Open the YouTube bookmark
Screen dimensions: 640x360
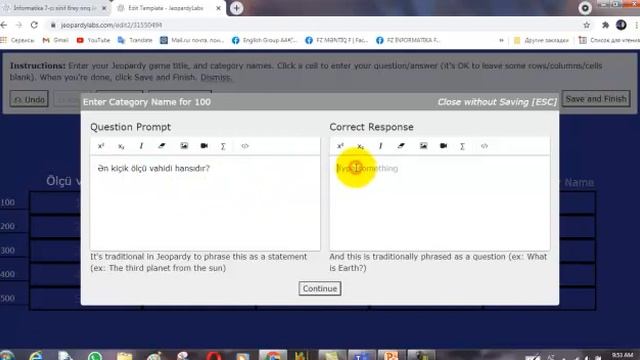coord(93,40)
